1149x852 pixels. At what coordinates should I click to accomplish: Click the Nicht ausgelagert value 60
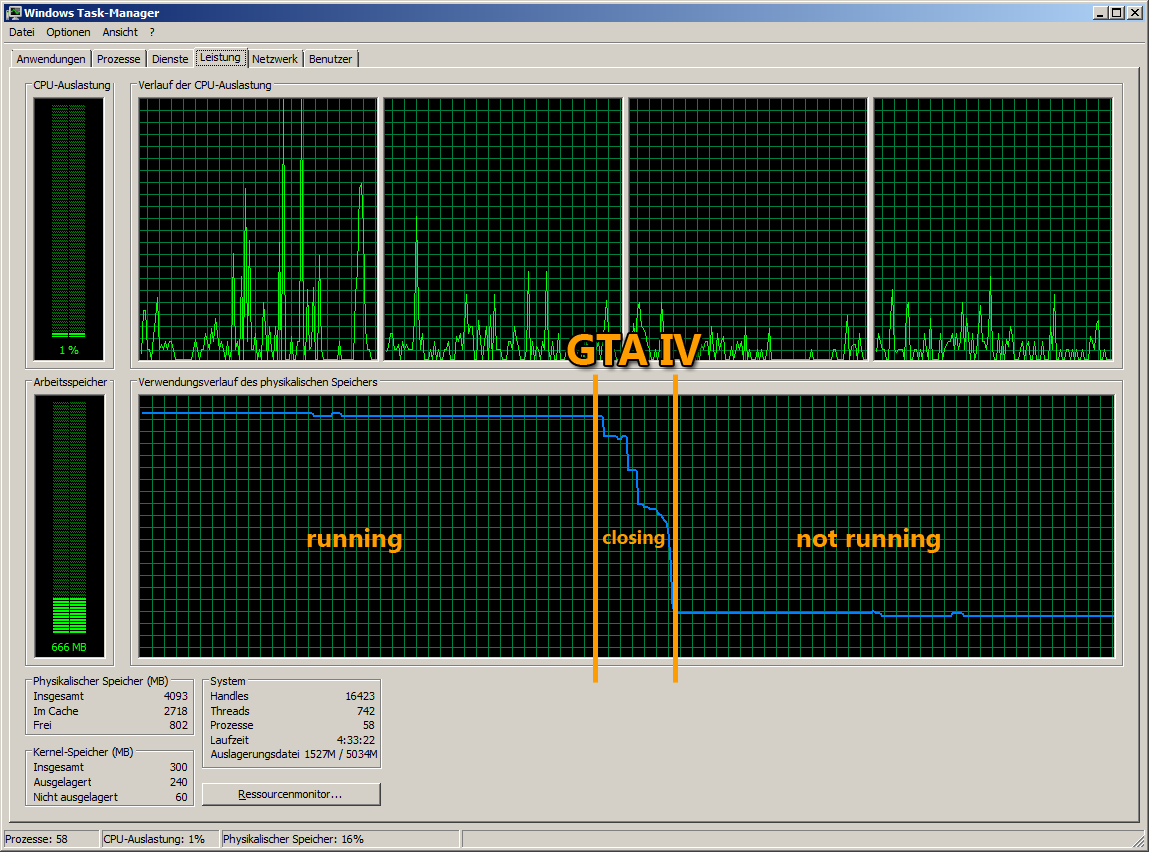(182, 797)
